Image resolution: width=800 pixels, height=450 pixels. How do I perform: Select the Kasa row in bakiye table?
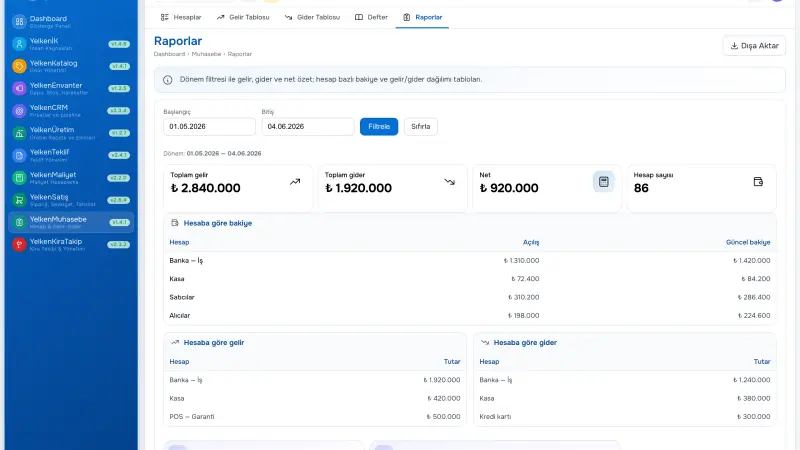click(x=470, y=279)
